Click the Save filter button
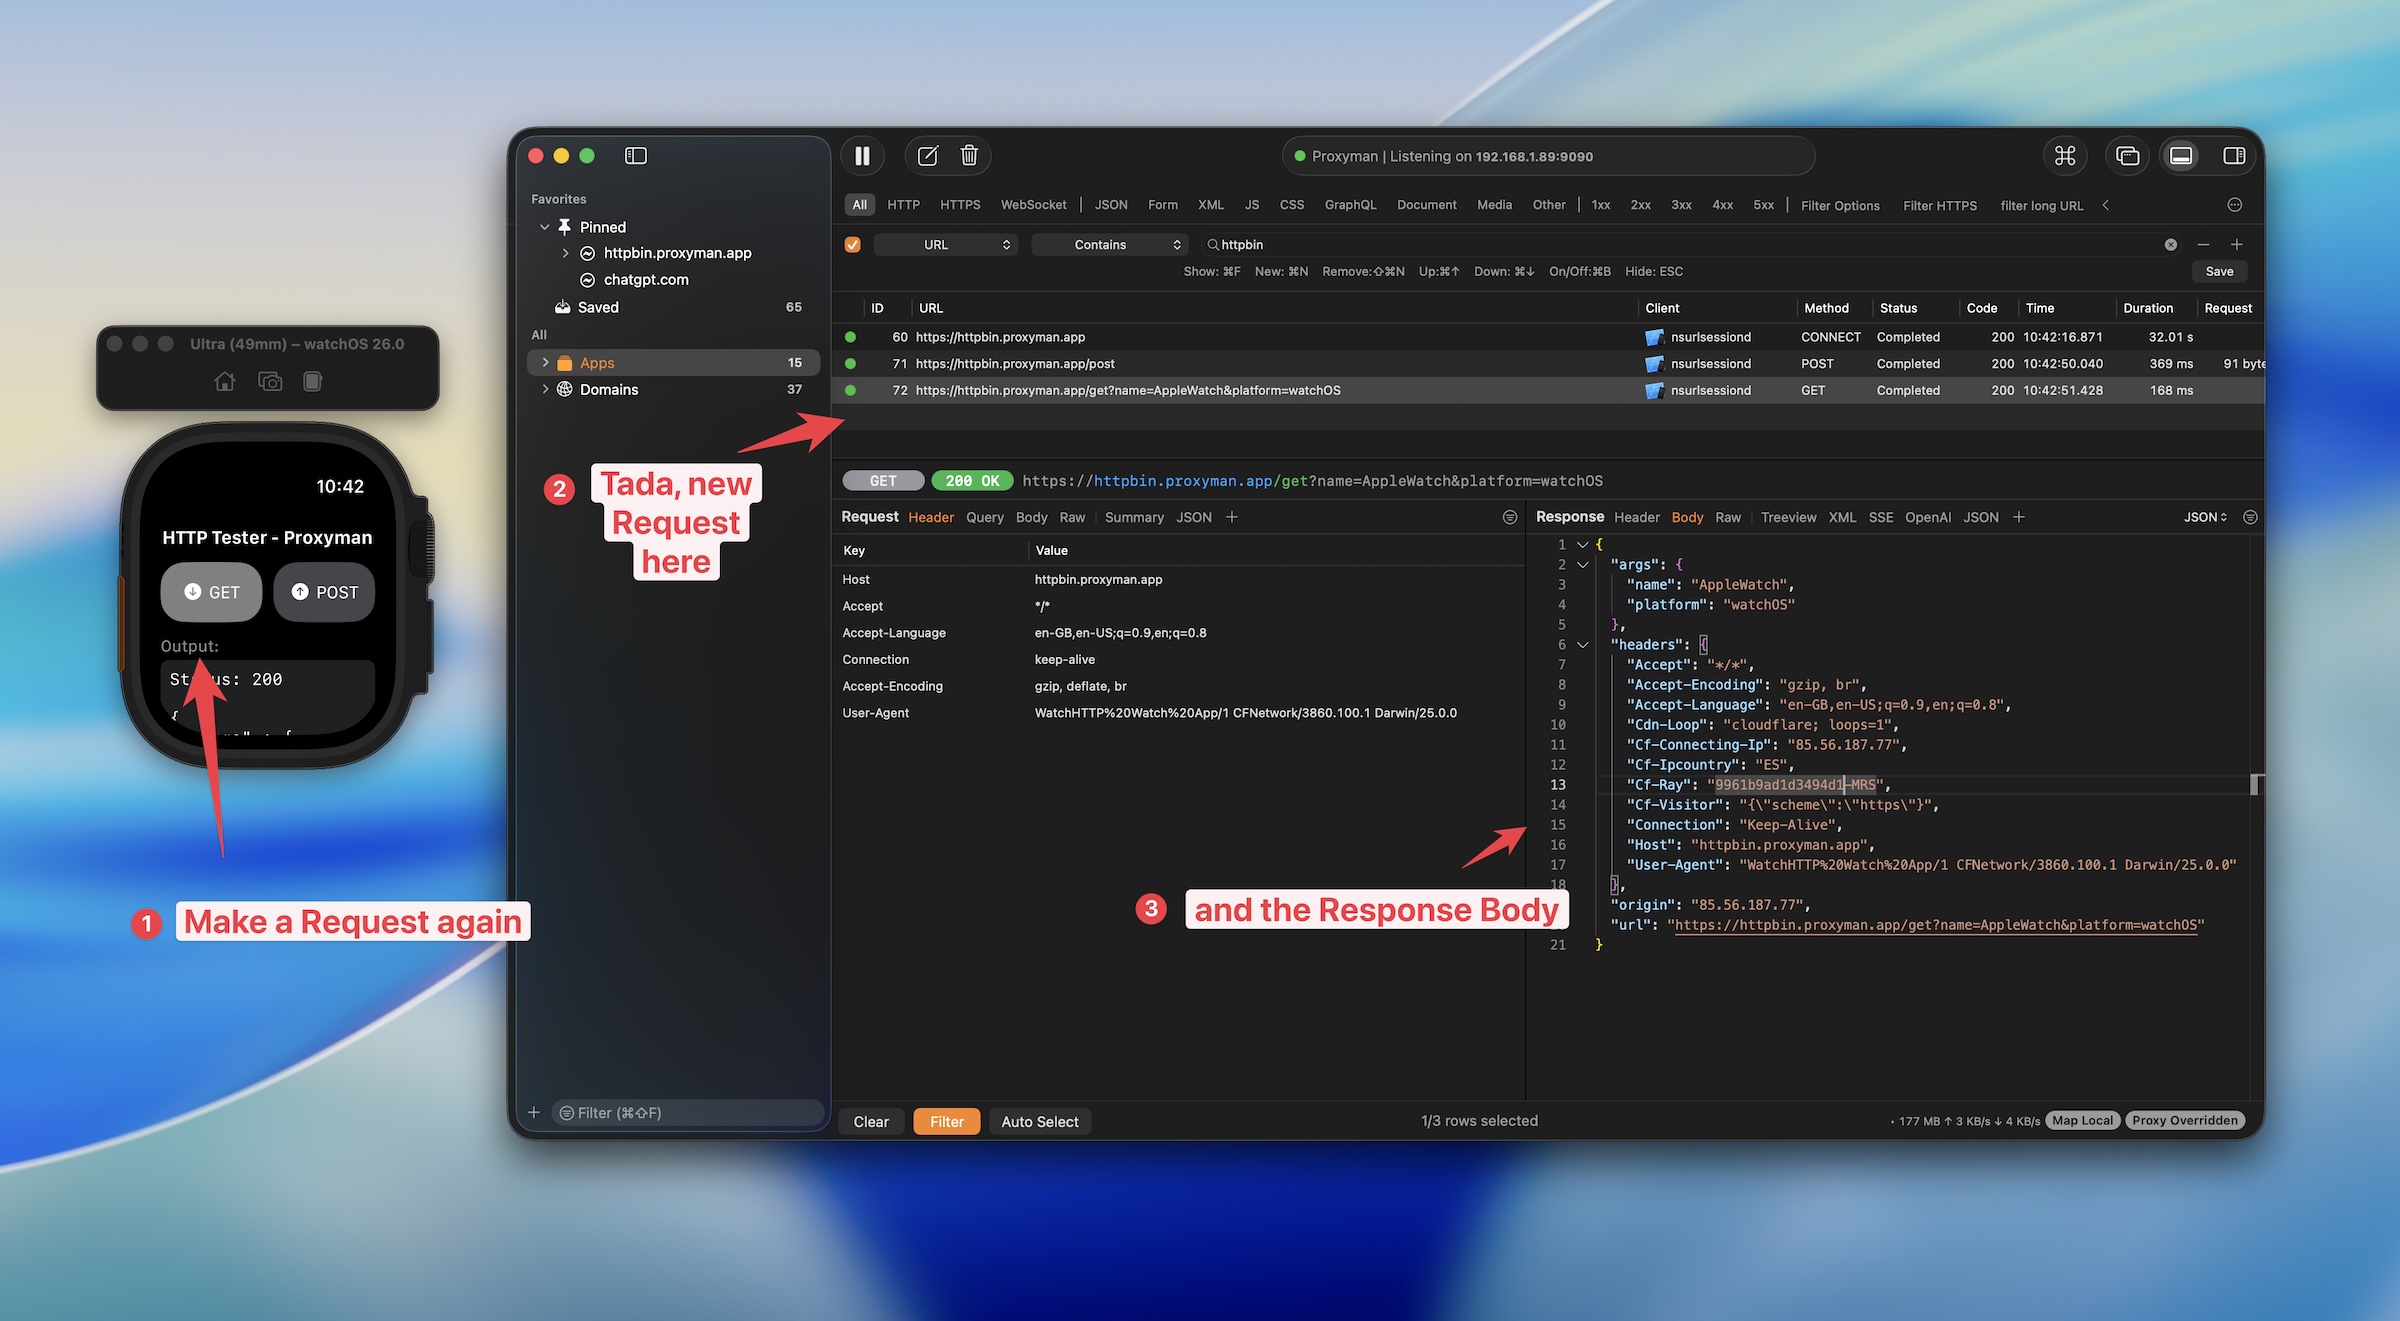 click(2219, 271)
